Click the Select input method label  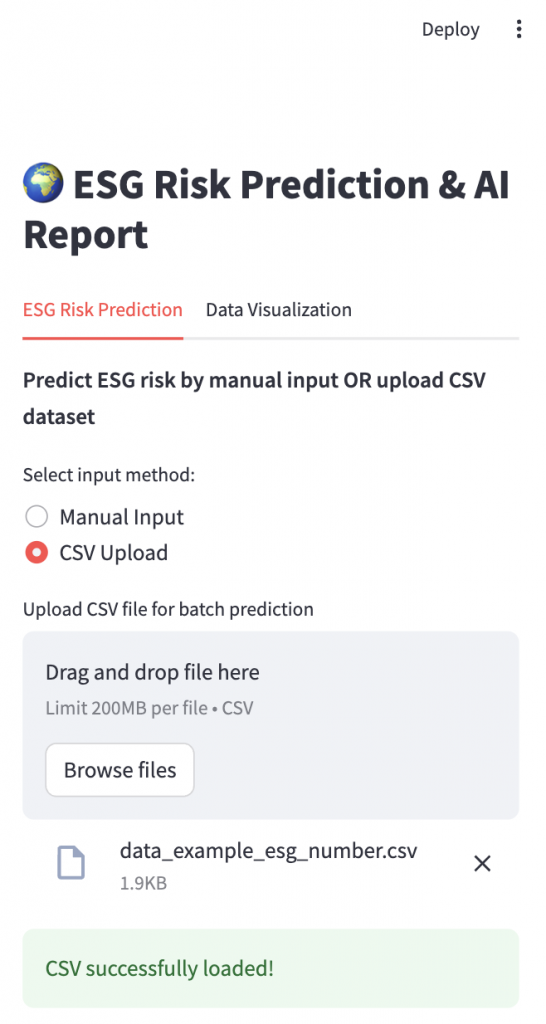click(109, 475)
